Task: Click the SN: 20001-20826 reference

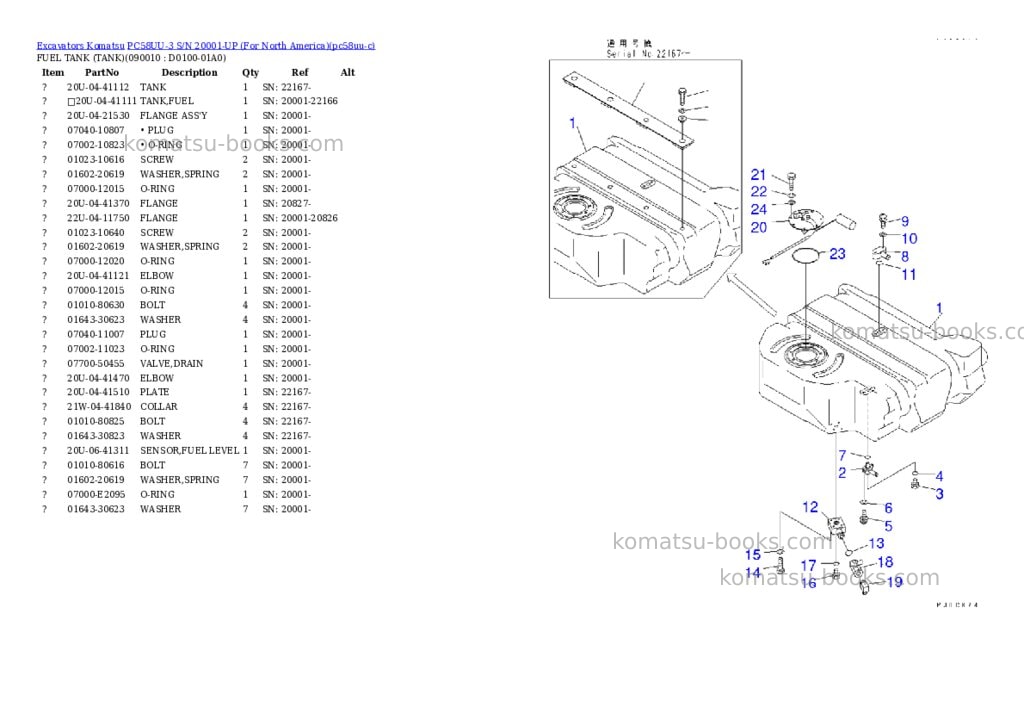Action: click(300, 218)
